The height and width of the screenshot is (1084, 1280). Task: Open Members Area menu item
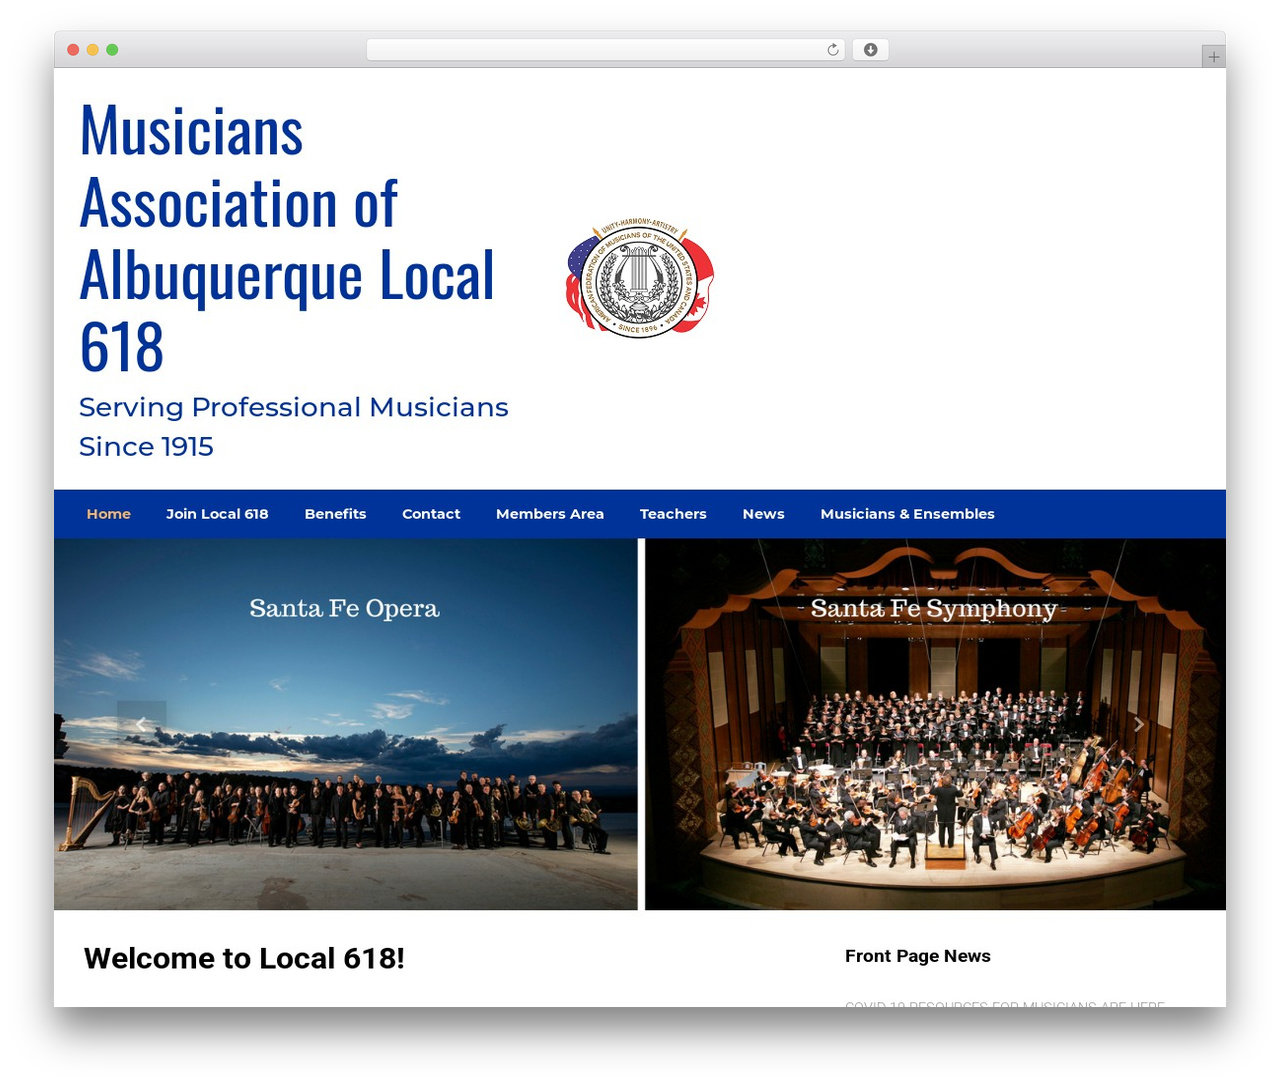tap(550, 514)
